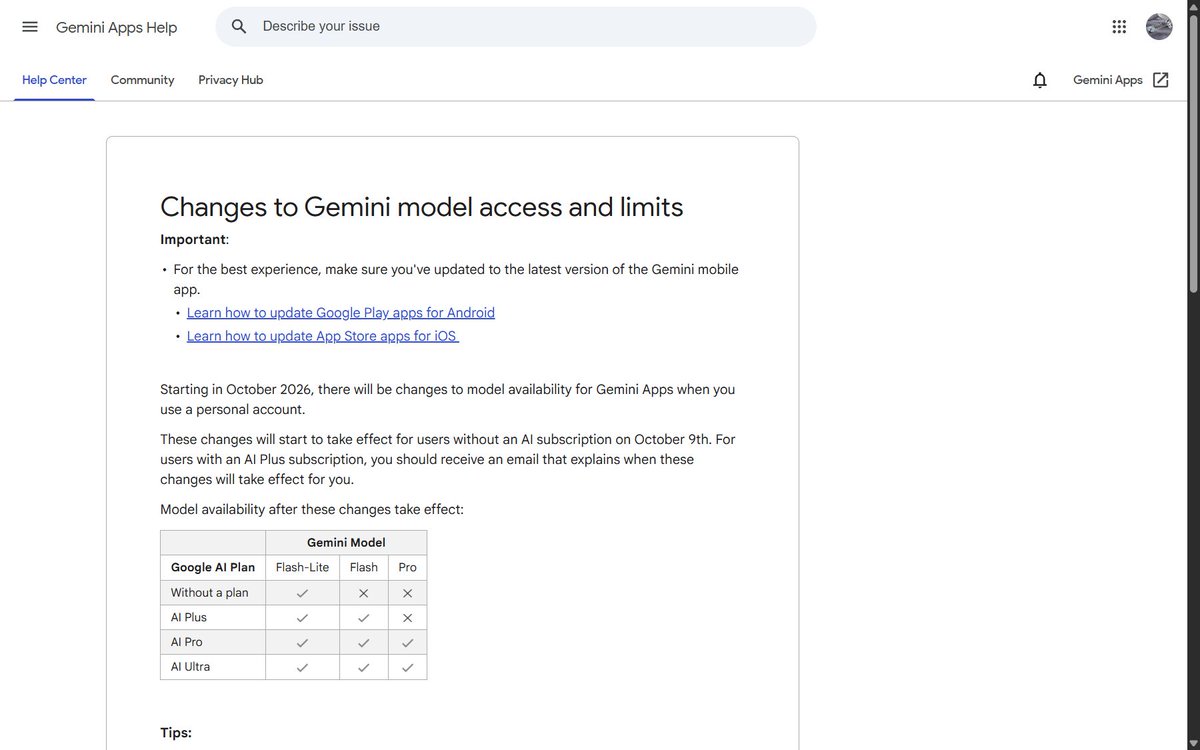Click the Flash cross mark for Without a plan

pyautogui.click(x=364, y=593)
